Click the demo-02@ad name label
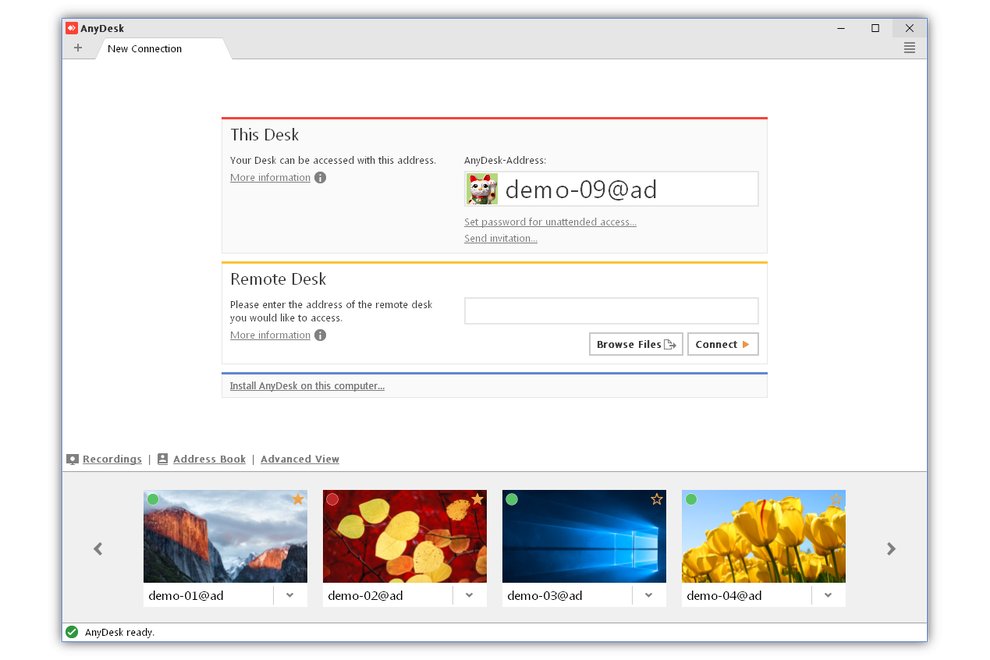The height and width of the screenshot is (660, 990). tap(365, 596)
